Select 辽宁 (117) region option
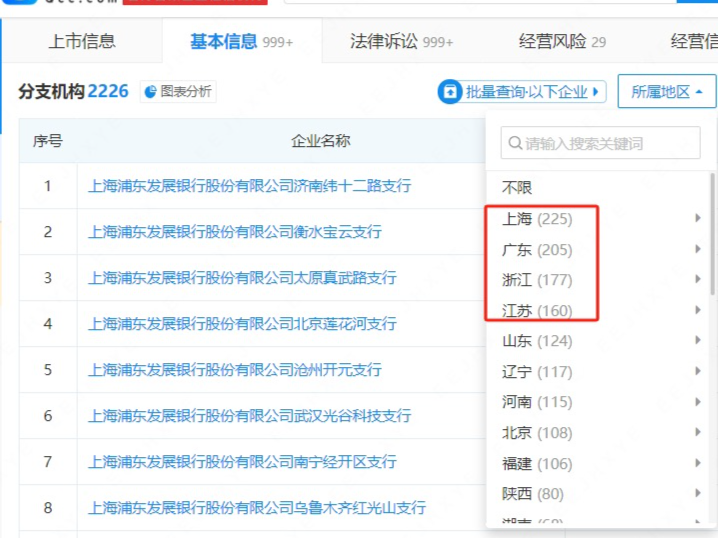The height and width of the screenshot is (538, 718). click(537, 372)
